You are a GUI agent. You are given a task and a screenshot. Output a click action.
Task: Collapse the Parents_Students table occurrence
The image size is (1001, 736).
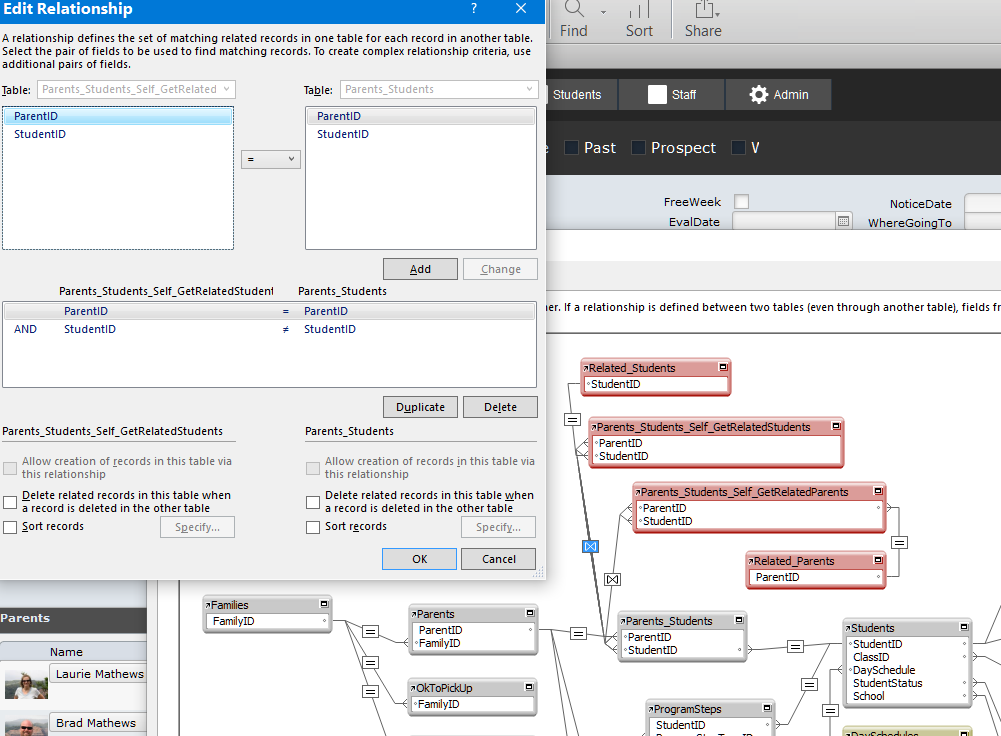click(739, 620)
